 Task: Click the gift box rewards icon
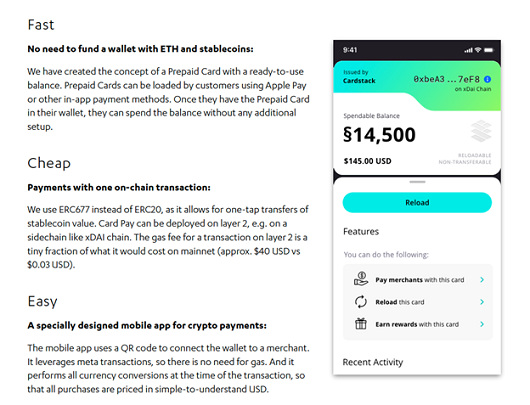[361, 324]
